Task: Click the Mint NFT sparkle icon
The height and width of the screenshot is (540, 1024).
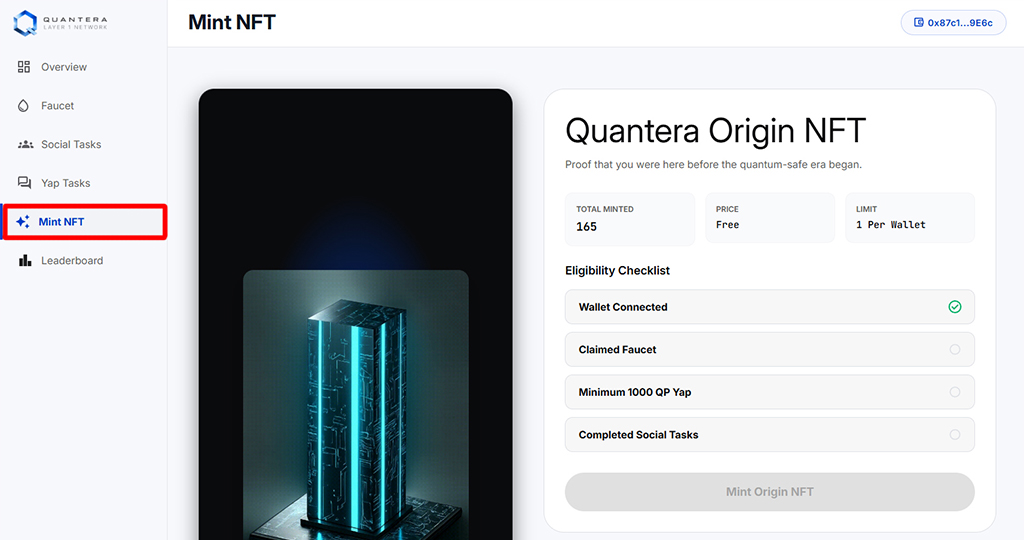Action: (x=23, y=221)
